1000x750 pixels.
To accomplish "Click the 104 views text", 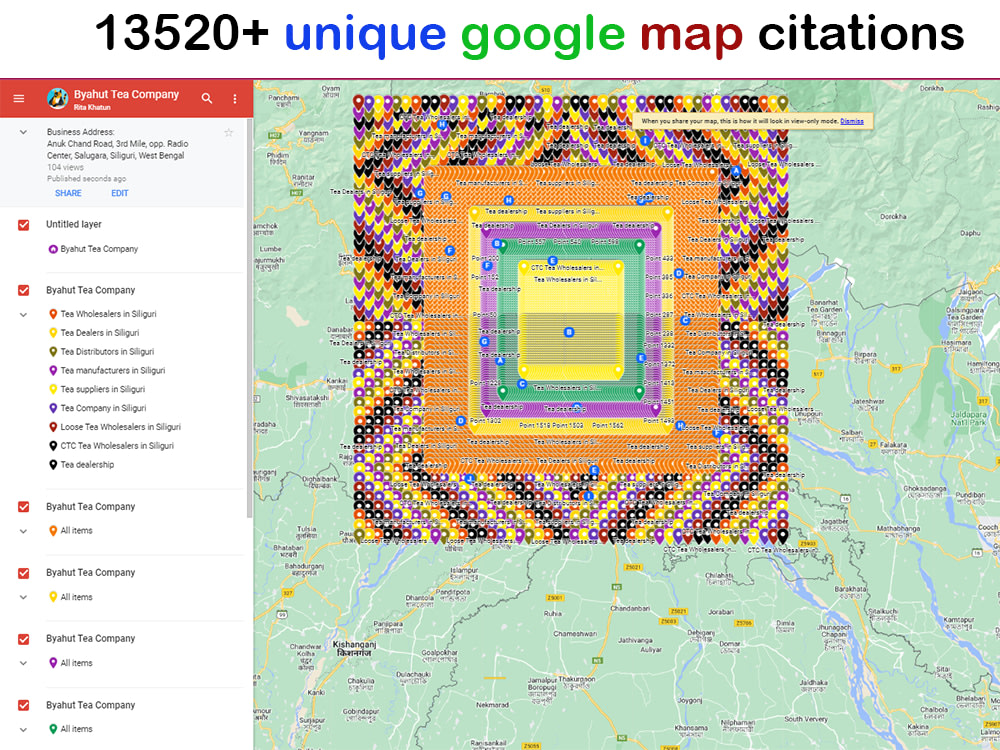I will (x=65, y=167).
